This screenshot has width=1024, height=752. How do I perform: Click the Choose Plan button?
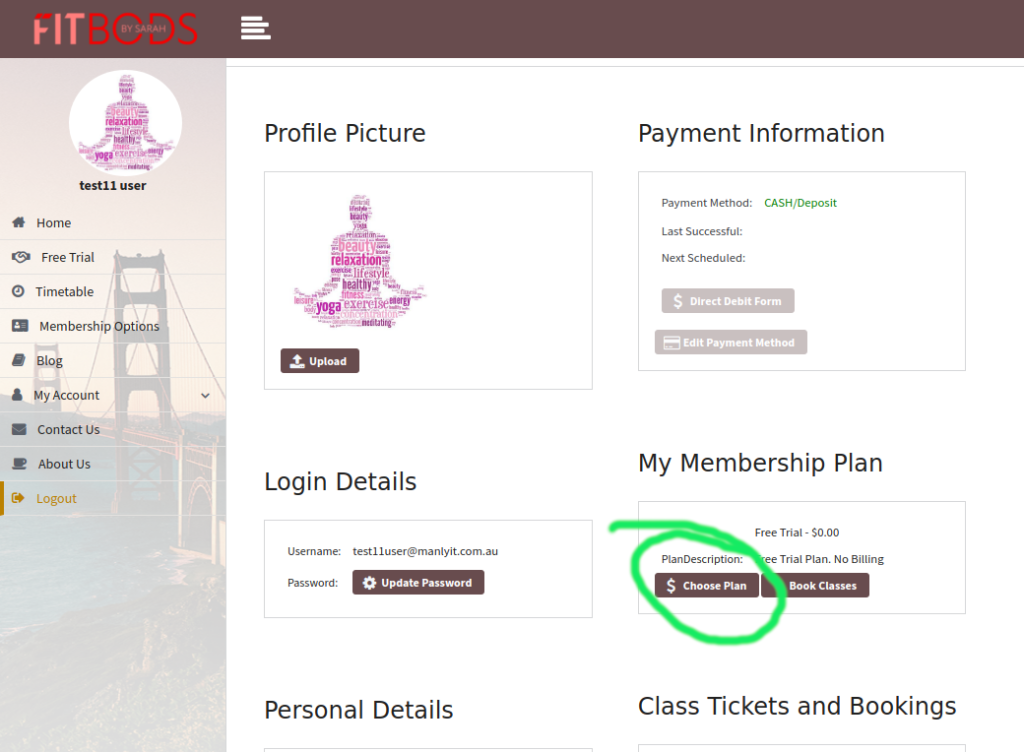tap(706, 586)
